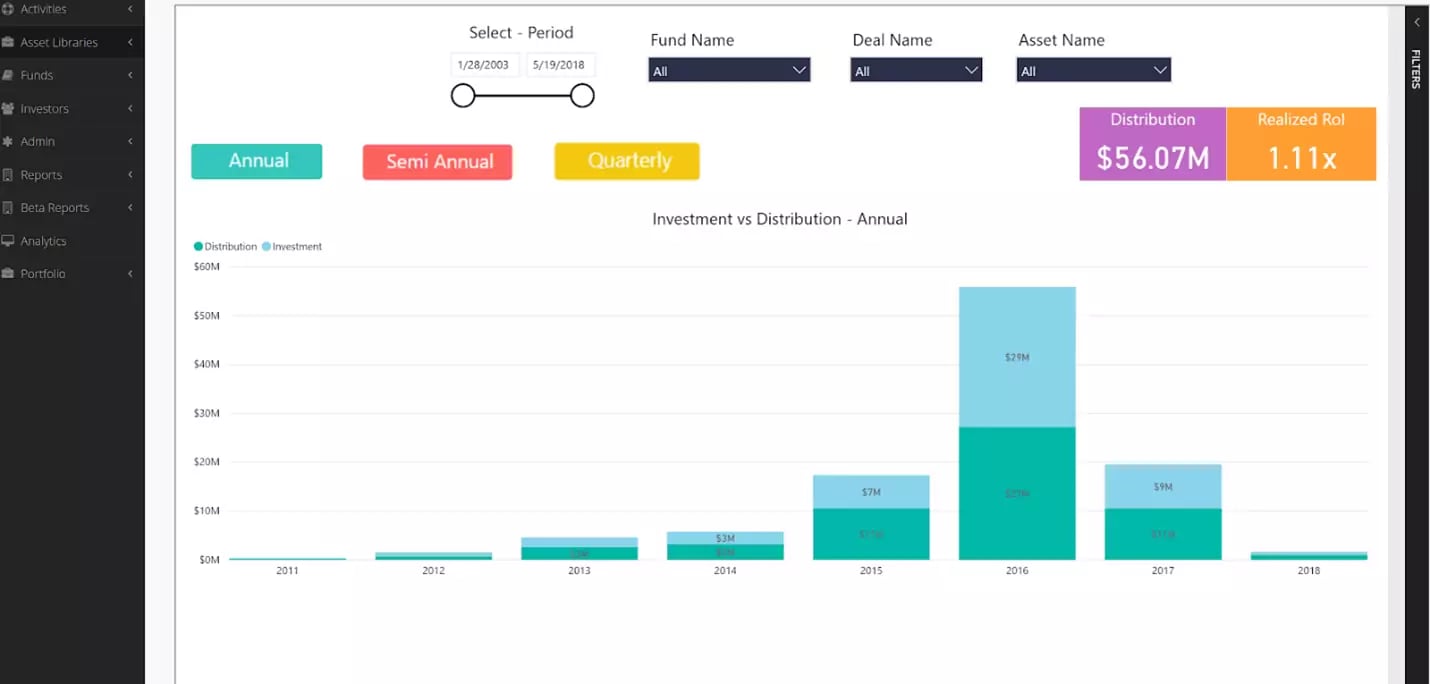Image resolution: width=1430 pixels, height=684 pixels.
Task: Expand the Beta Reports submenu chevron
Action: (x=130, y=208)
